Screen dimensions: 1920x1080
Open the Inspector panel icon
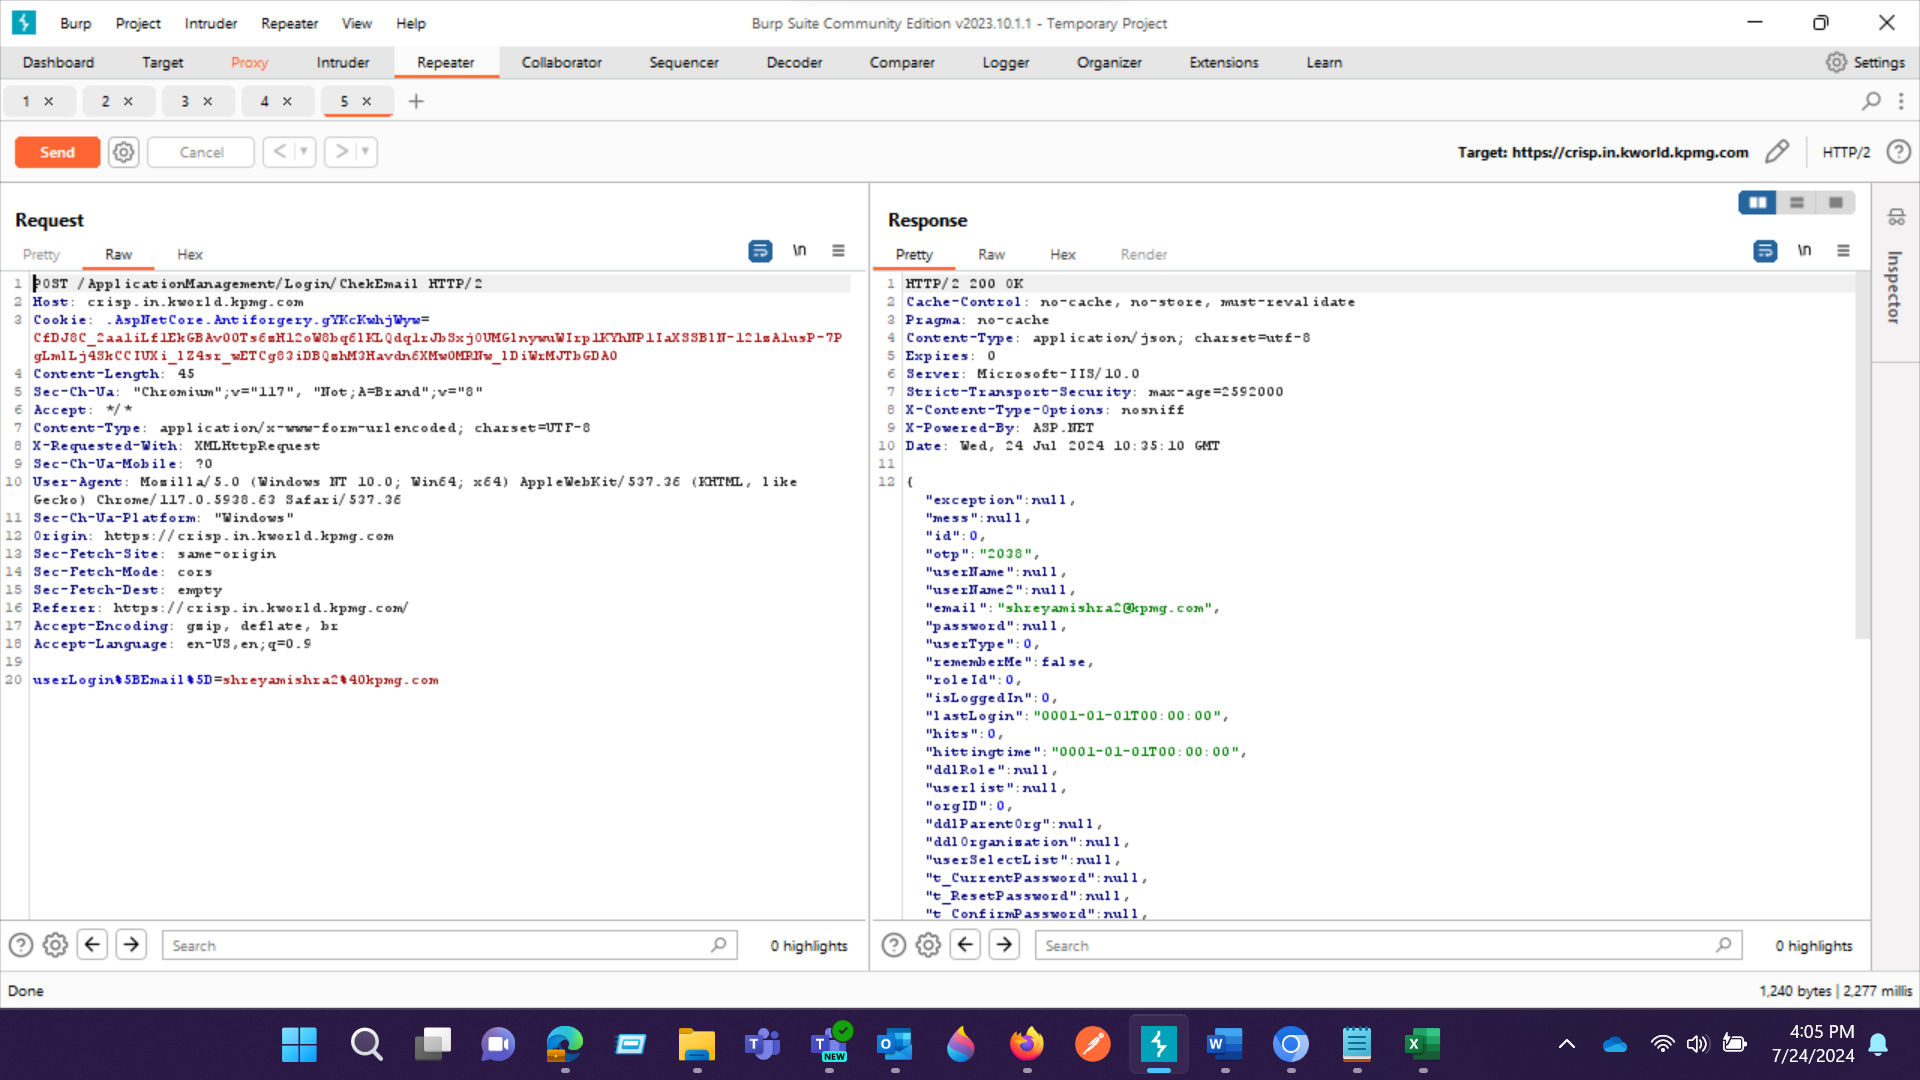tap(1896, 217)
